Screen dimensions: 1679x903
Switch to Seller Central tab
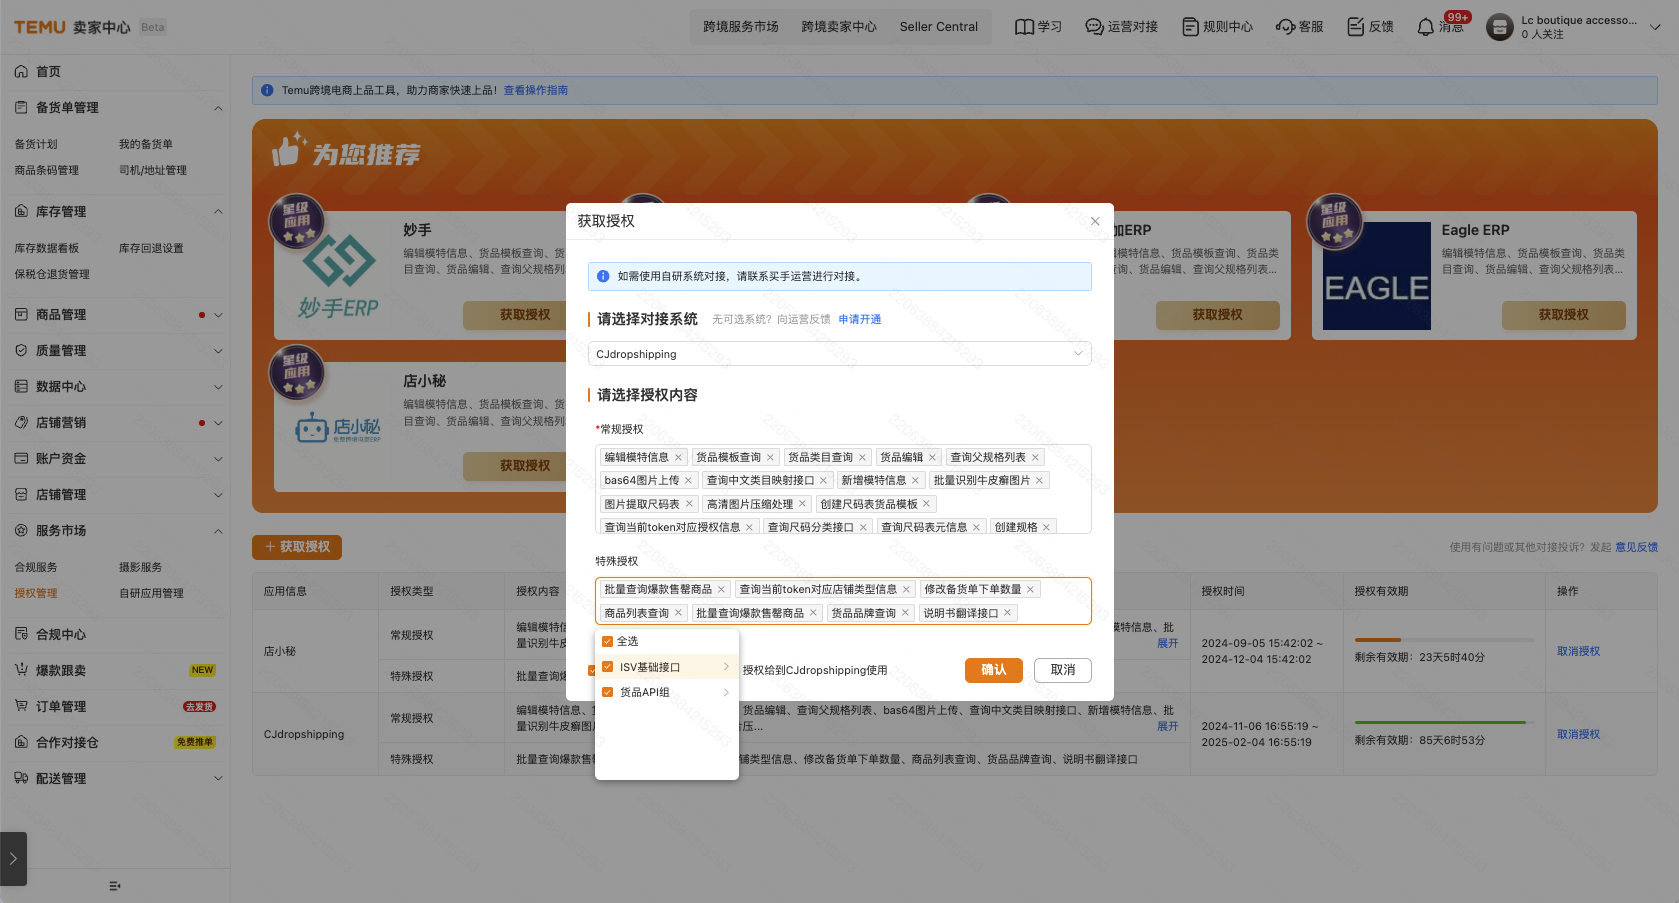[939, 27]
